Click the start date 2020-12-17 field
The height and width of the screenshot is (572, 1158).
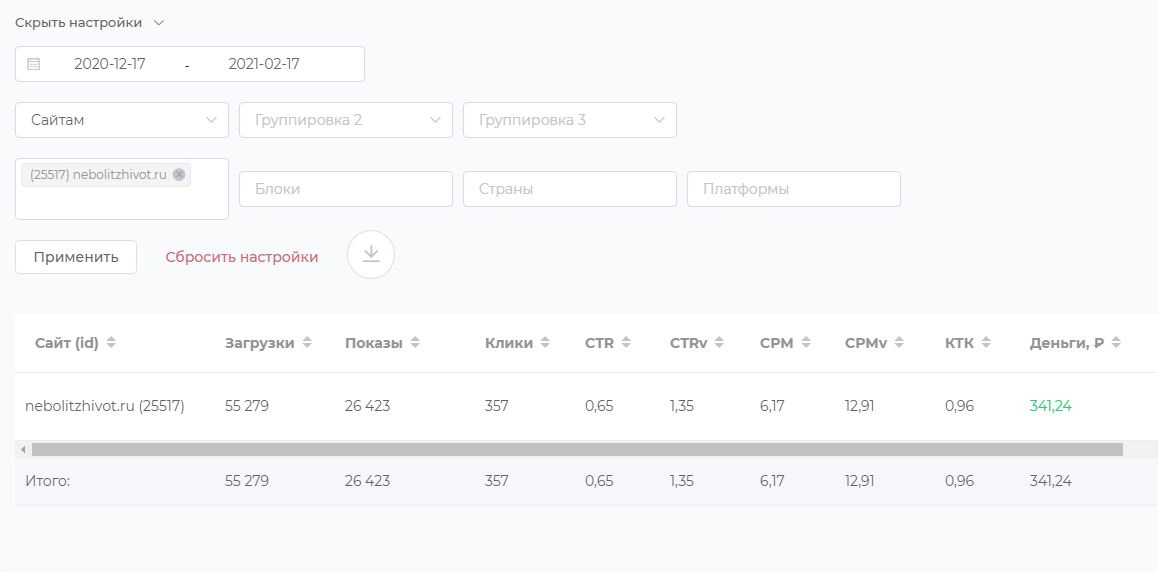[x=110, y=64]
